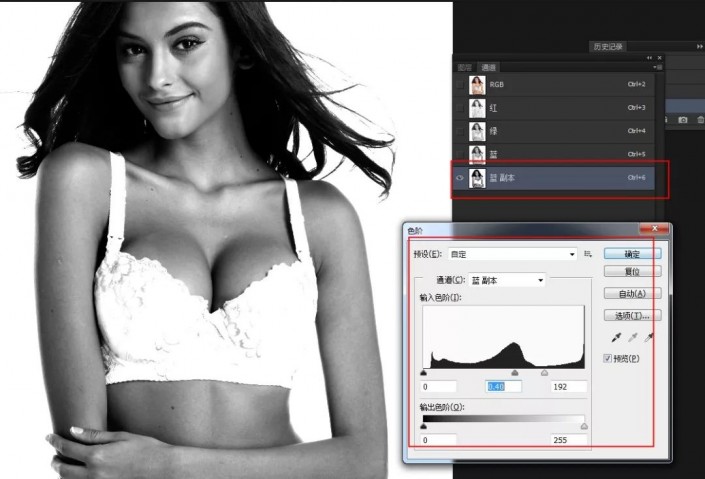Screen dimensions: 705x479
Task: Select the white point eyedropper in Levels
Action: 648,337
